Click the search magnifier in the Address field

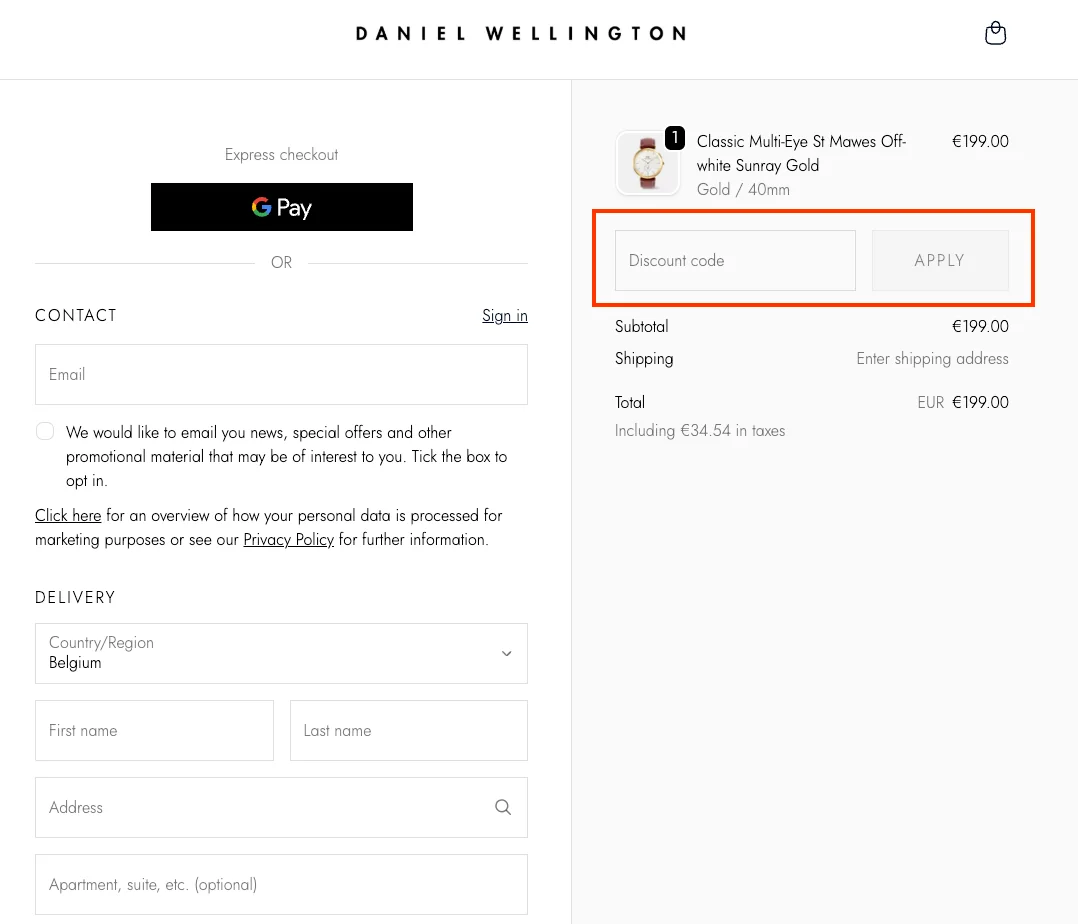(x=503, y=807)
